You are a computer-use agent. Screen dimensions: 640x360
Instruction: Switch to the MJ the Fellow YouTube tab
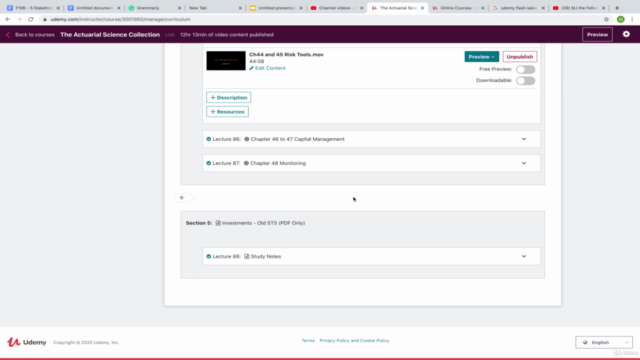[x=580, y=8]
